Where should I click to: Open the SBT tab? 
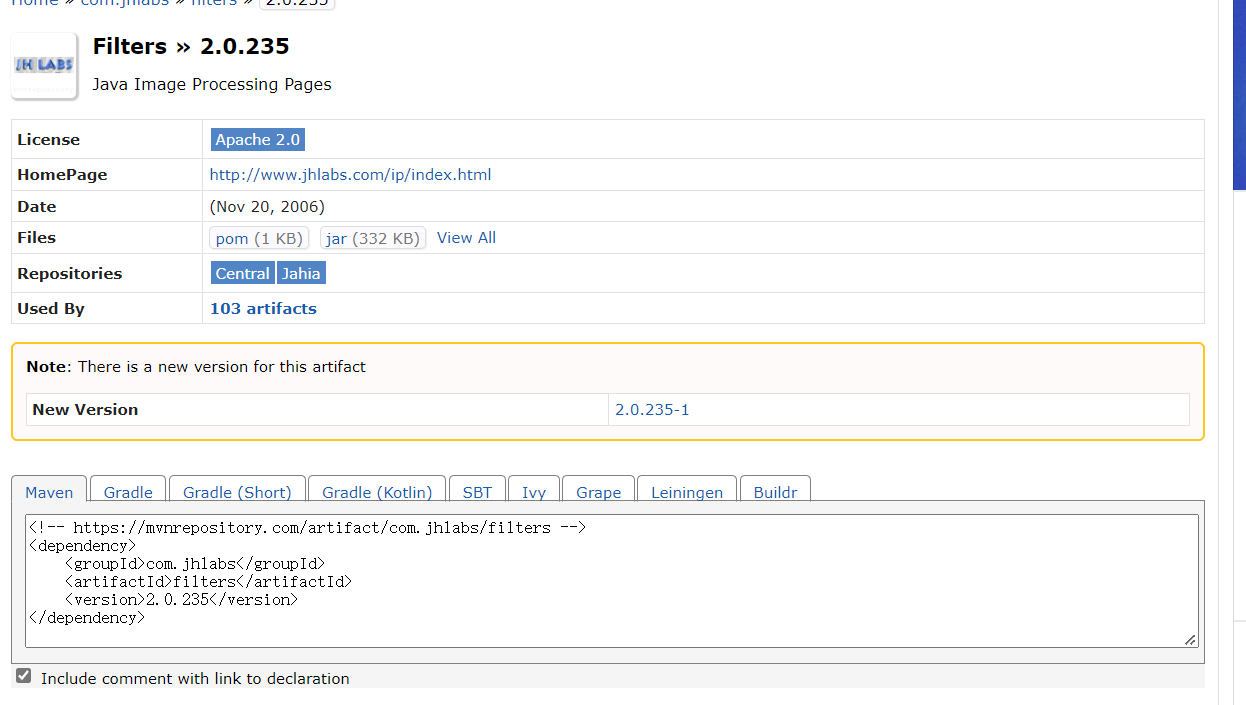[x=477, y=491]
